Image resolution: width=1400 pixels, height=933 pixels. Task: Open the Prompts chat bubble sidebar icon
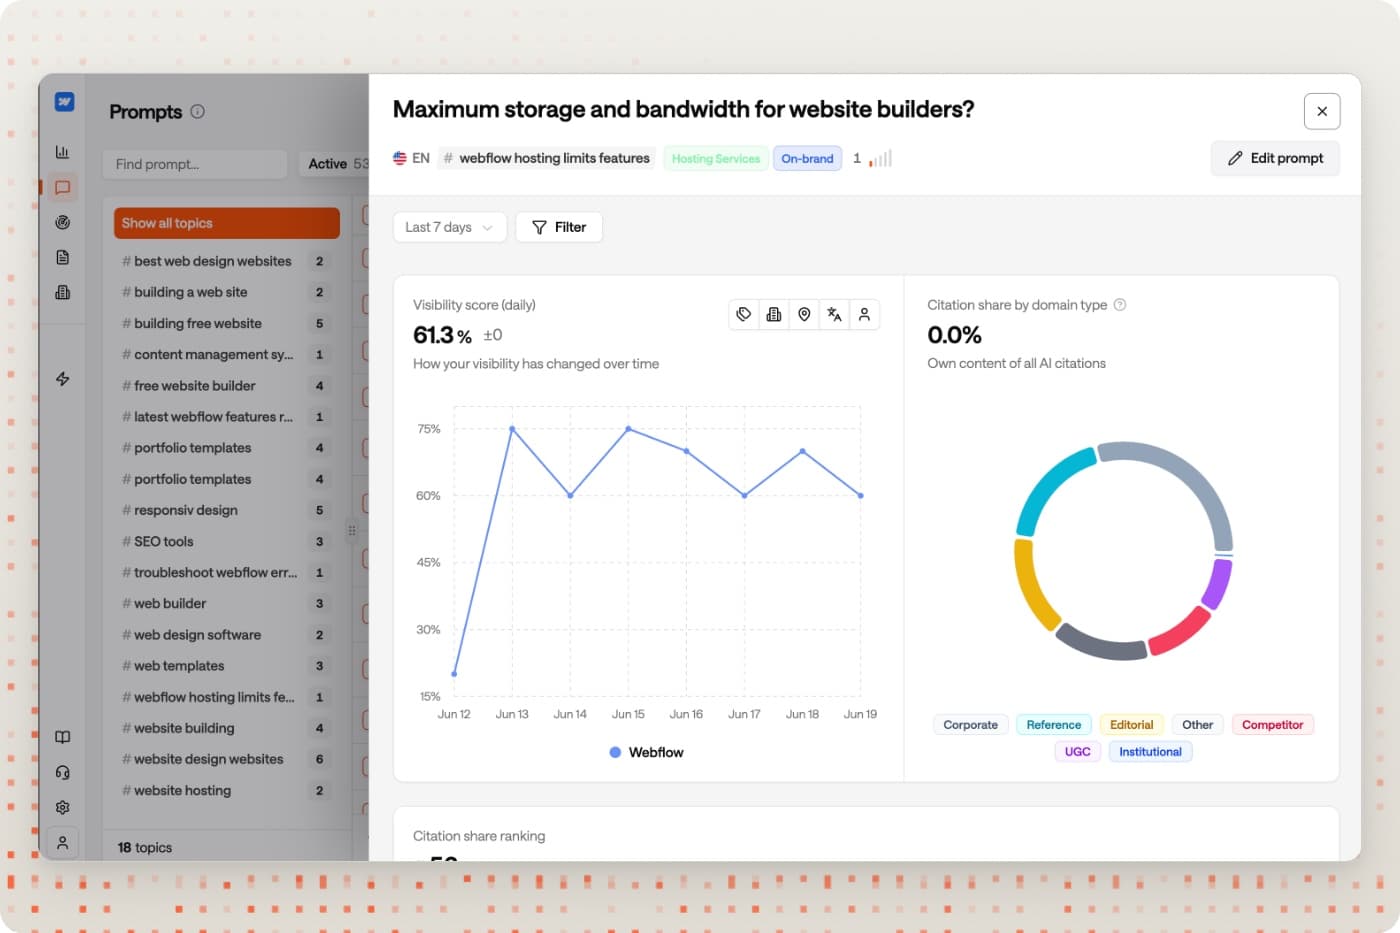point(62,187)
